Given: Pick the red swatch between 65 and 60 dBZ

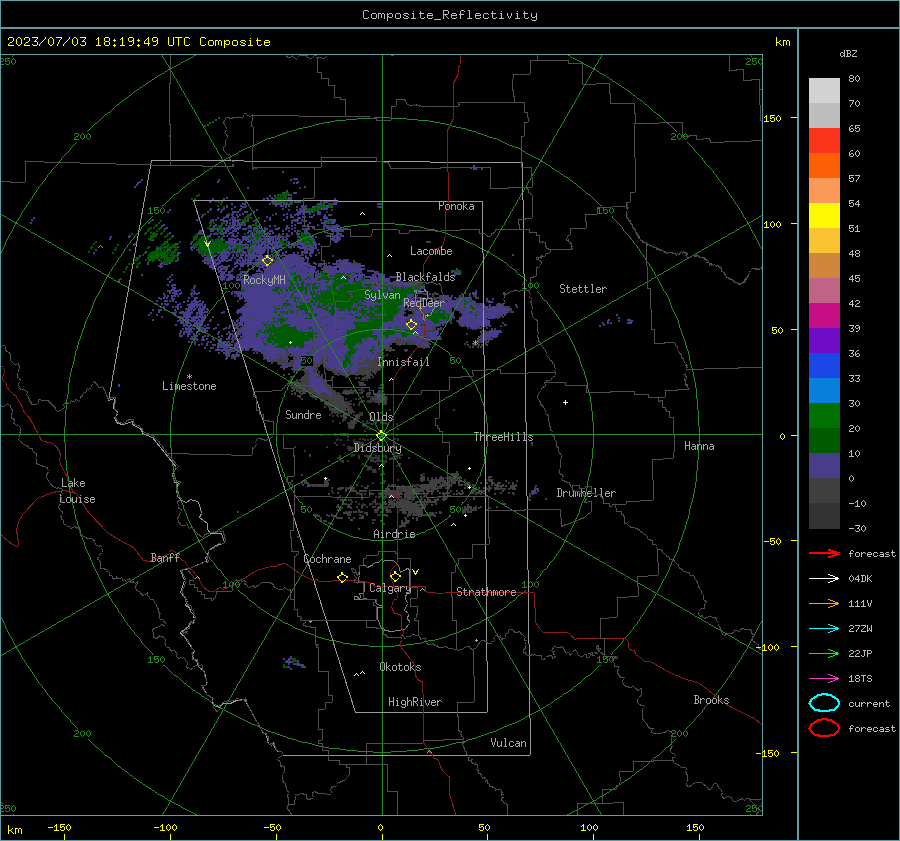Looking at the screenshot, I should 824,141.
